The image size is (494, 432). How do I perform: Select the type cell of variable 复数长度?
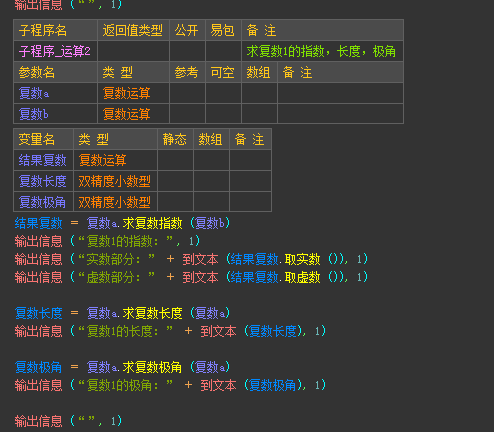tap(115, 181)
